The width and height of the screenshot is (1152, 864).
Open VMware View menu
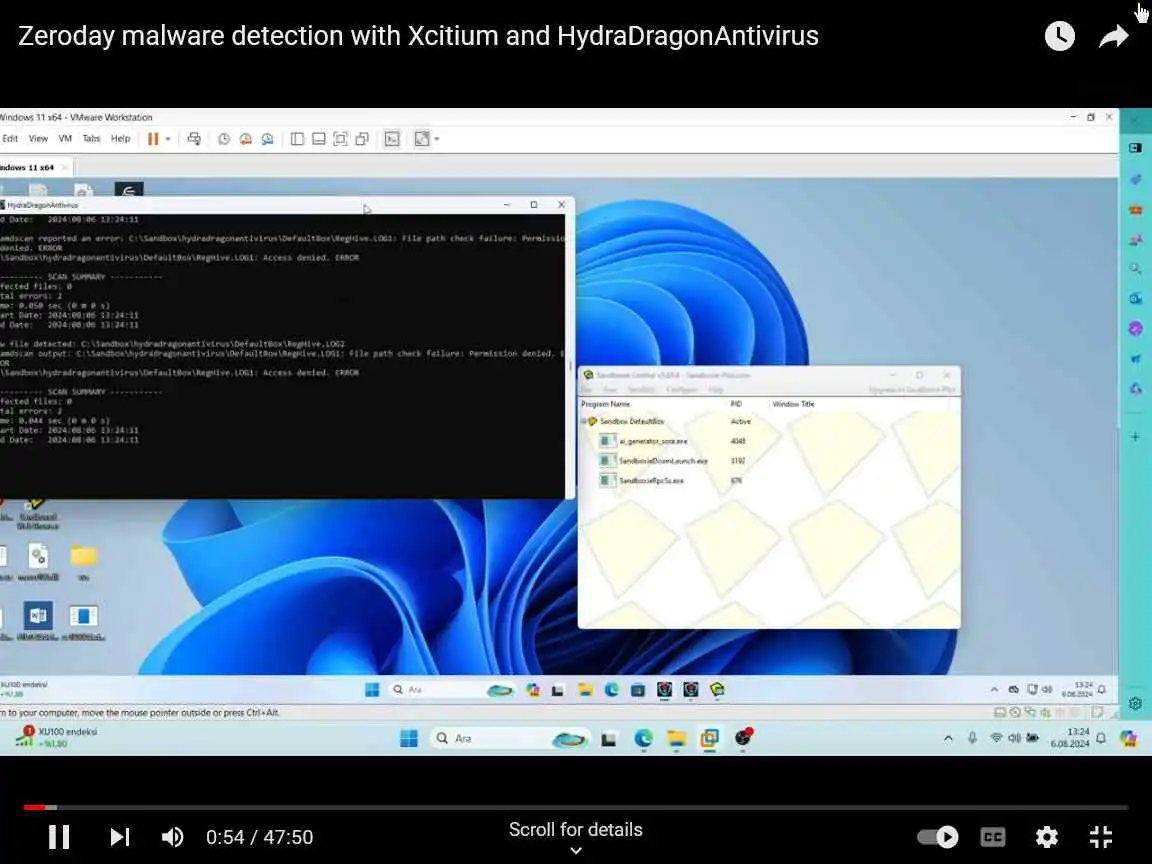point(38,138)
